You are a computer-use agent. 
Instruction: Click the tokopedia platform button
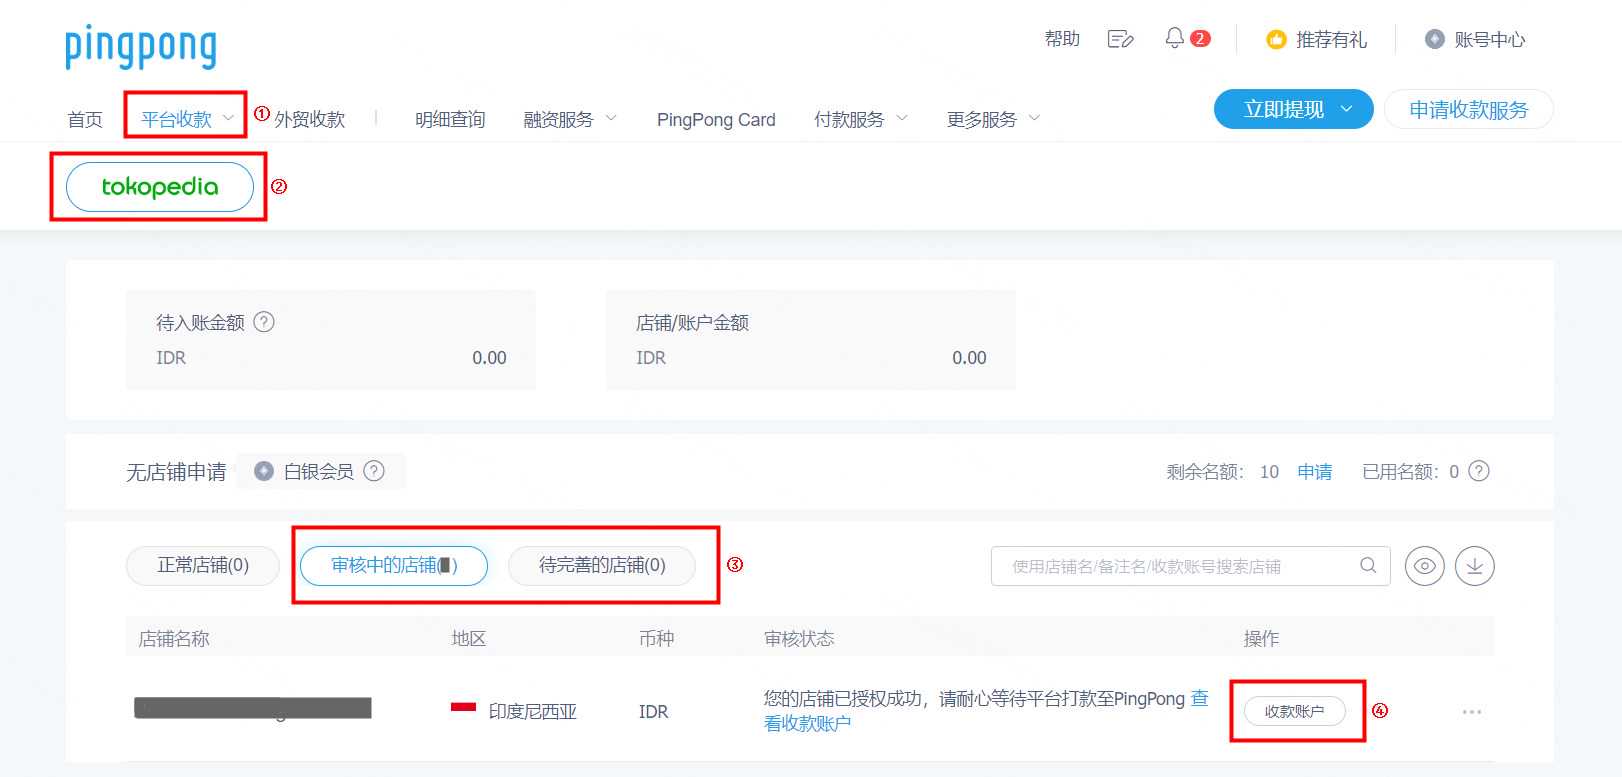(x=160, y=187)
